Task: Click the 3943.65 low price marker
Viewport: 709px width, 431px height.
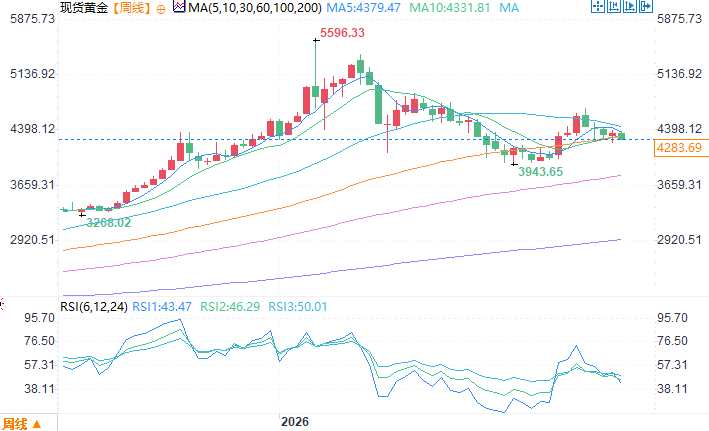Action: coord(540,172)
